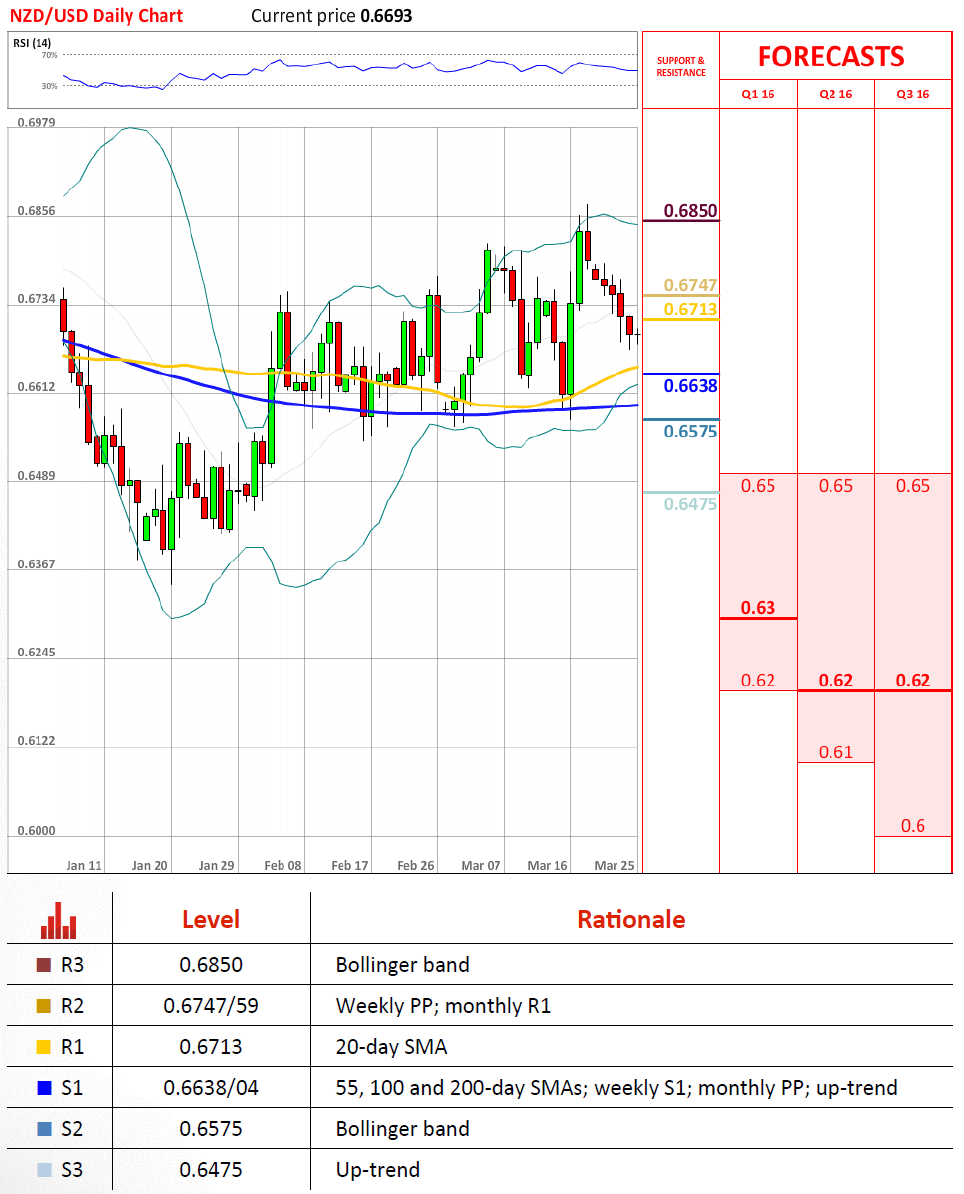Click the FORECASTS header
Image resolution: width=964 pixels, height=1194 pixels.
(832, 56)
